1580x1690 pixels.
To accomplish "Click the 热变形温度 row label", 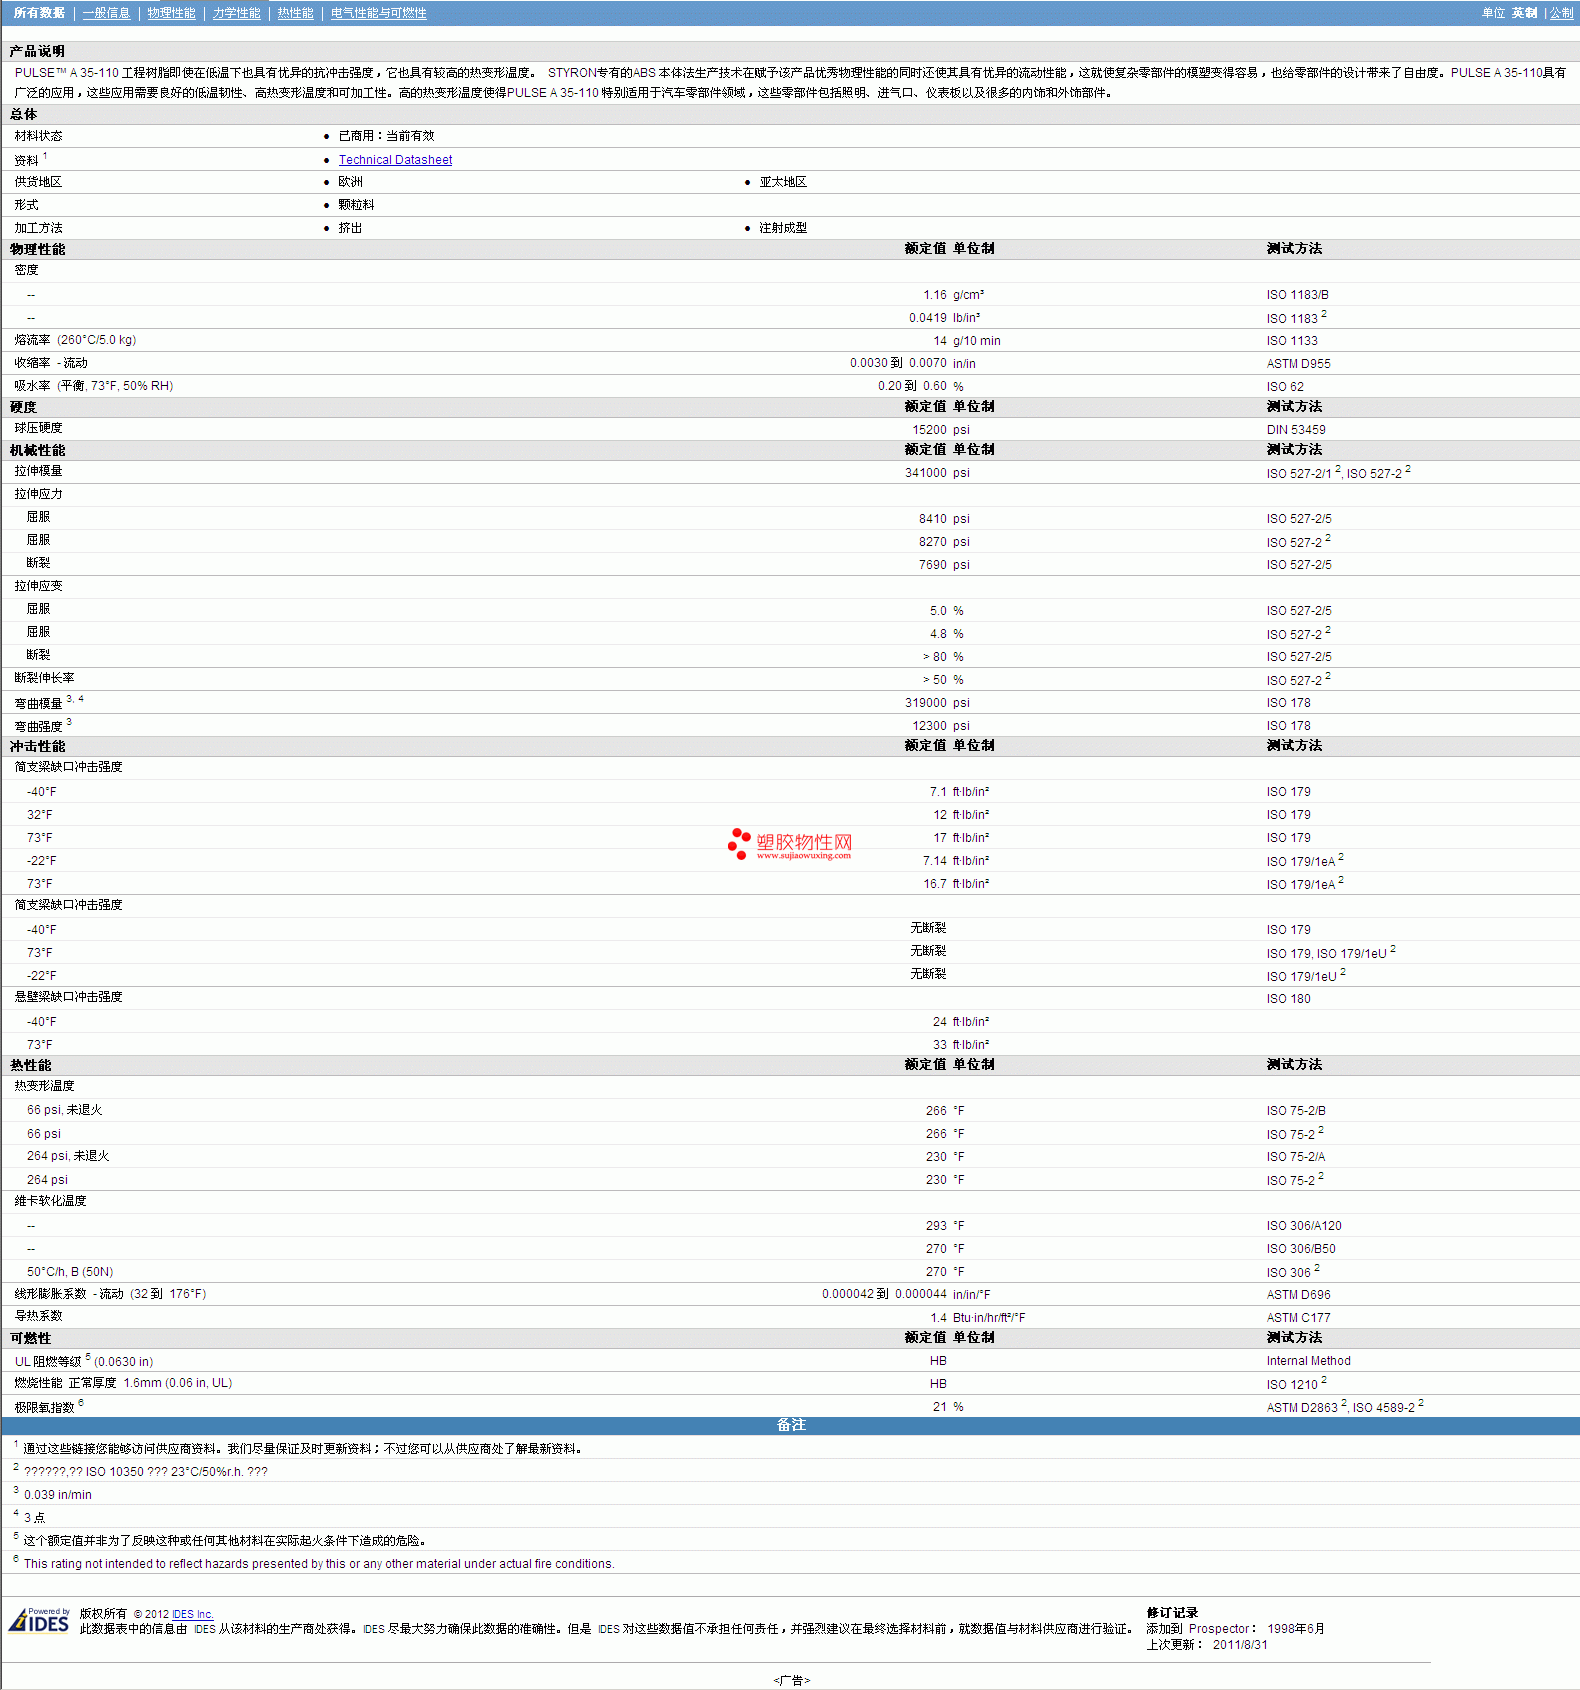I will pyautogui.click(x=44, y=1086).
